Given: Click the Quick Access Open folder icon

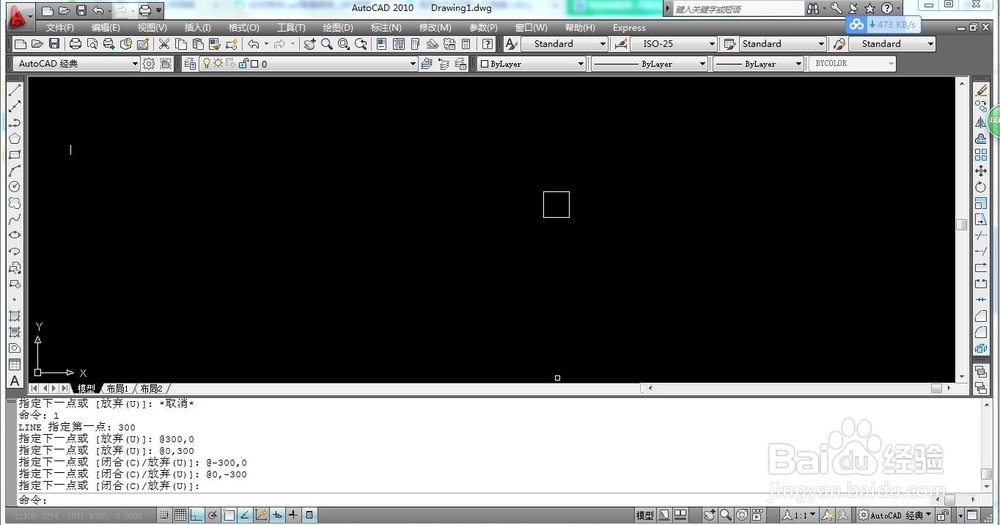Looking at the screenshot, I should tap(64, 10).
